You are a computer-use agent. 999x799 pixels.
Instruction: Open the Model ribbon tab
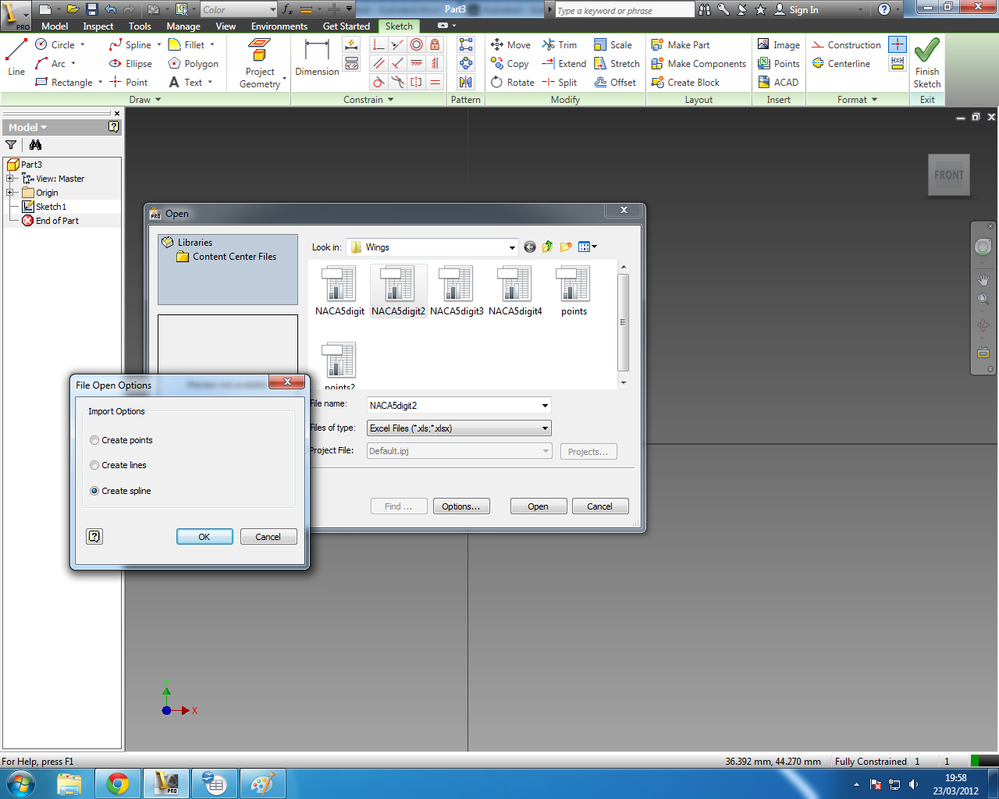coord(54,26)
